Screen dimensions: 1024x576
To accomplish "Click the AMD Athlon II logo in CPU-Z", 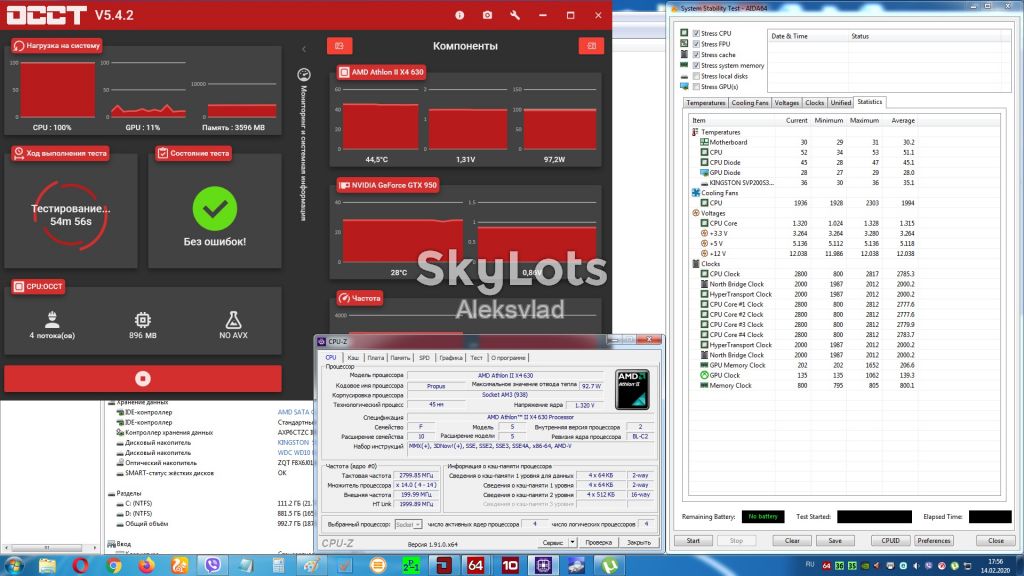I will (632, 390).
